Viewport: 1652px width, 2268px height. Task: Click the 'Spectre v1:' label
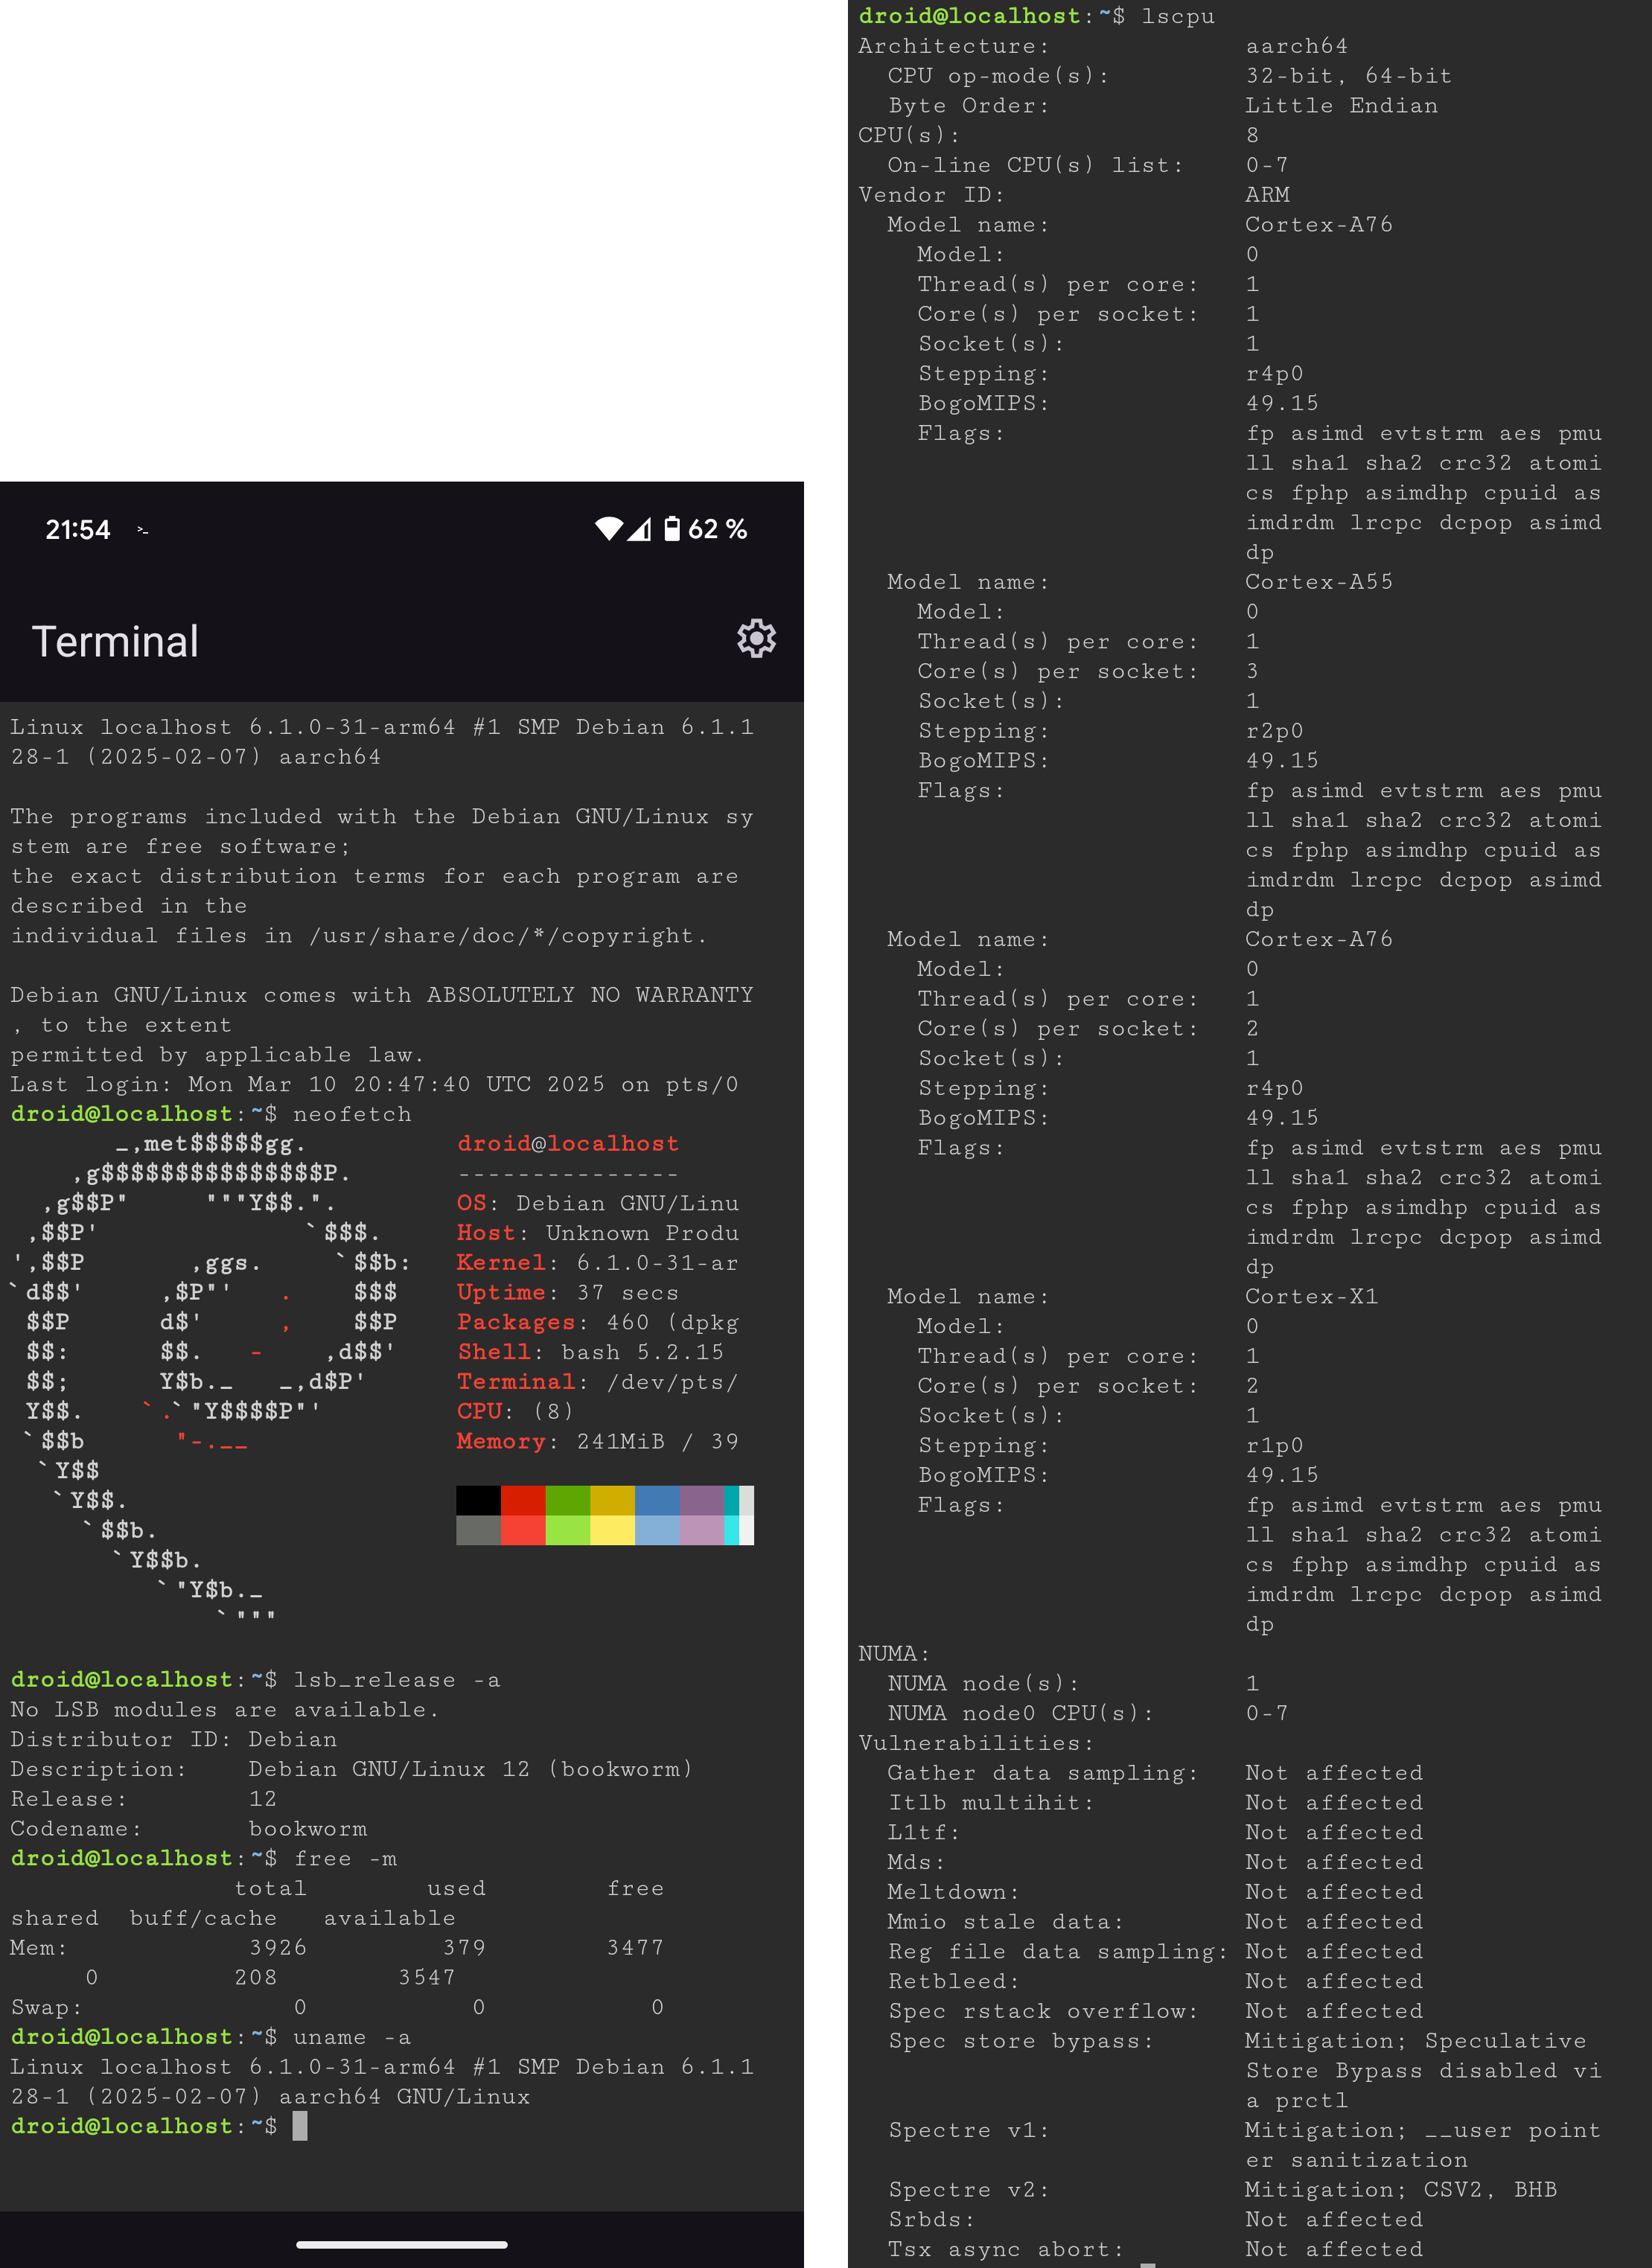point(969,2130)
